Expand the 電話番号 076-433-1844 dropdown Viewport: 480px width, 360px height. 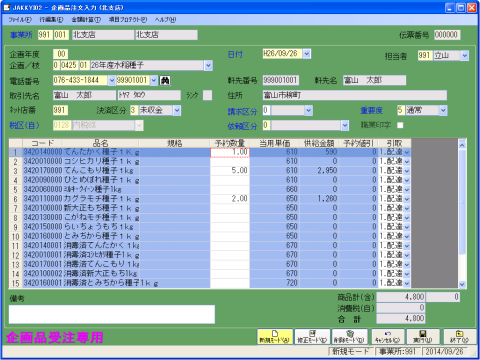tap(112, 80)
